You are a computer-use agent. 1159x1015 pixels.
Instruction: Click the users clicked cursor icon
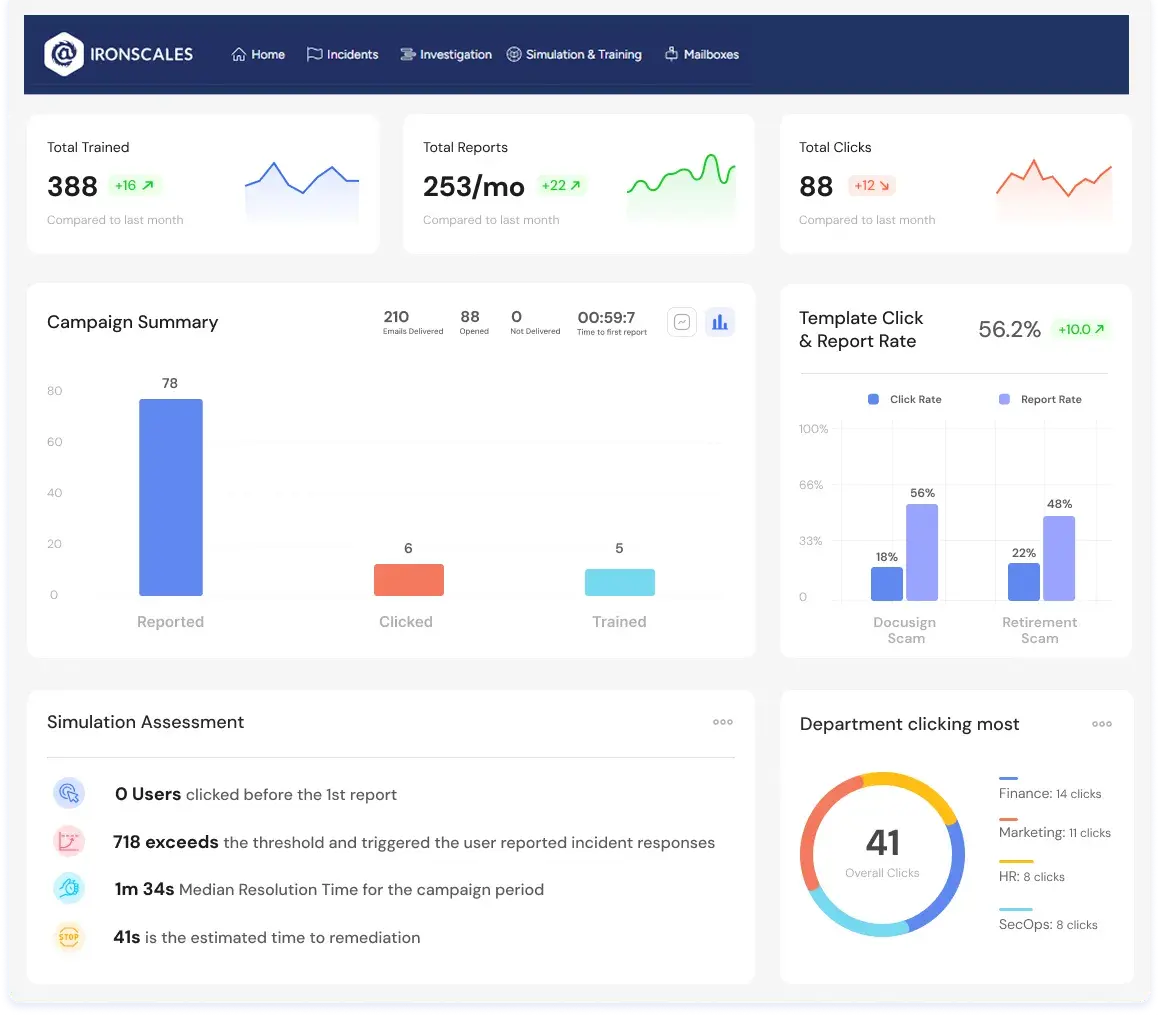click(x=69, y=794)
